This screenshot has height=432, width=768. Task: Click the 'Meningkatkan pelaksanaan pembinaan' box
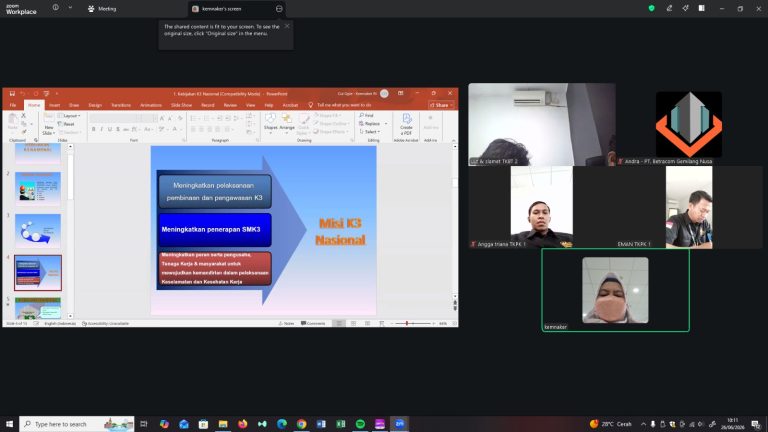(215, 192)
